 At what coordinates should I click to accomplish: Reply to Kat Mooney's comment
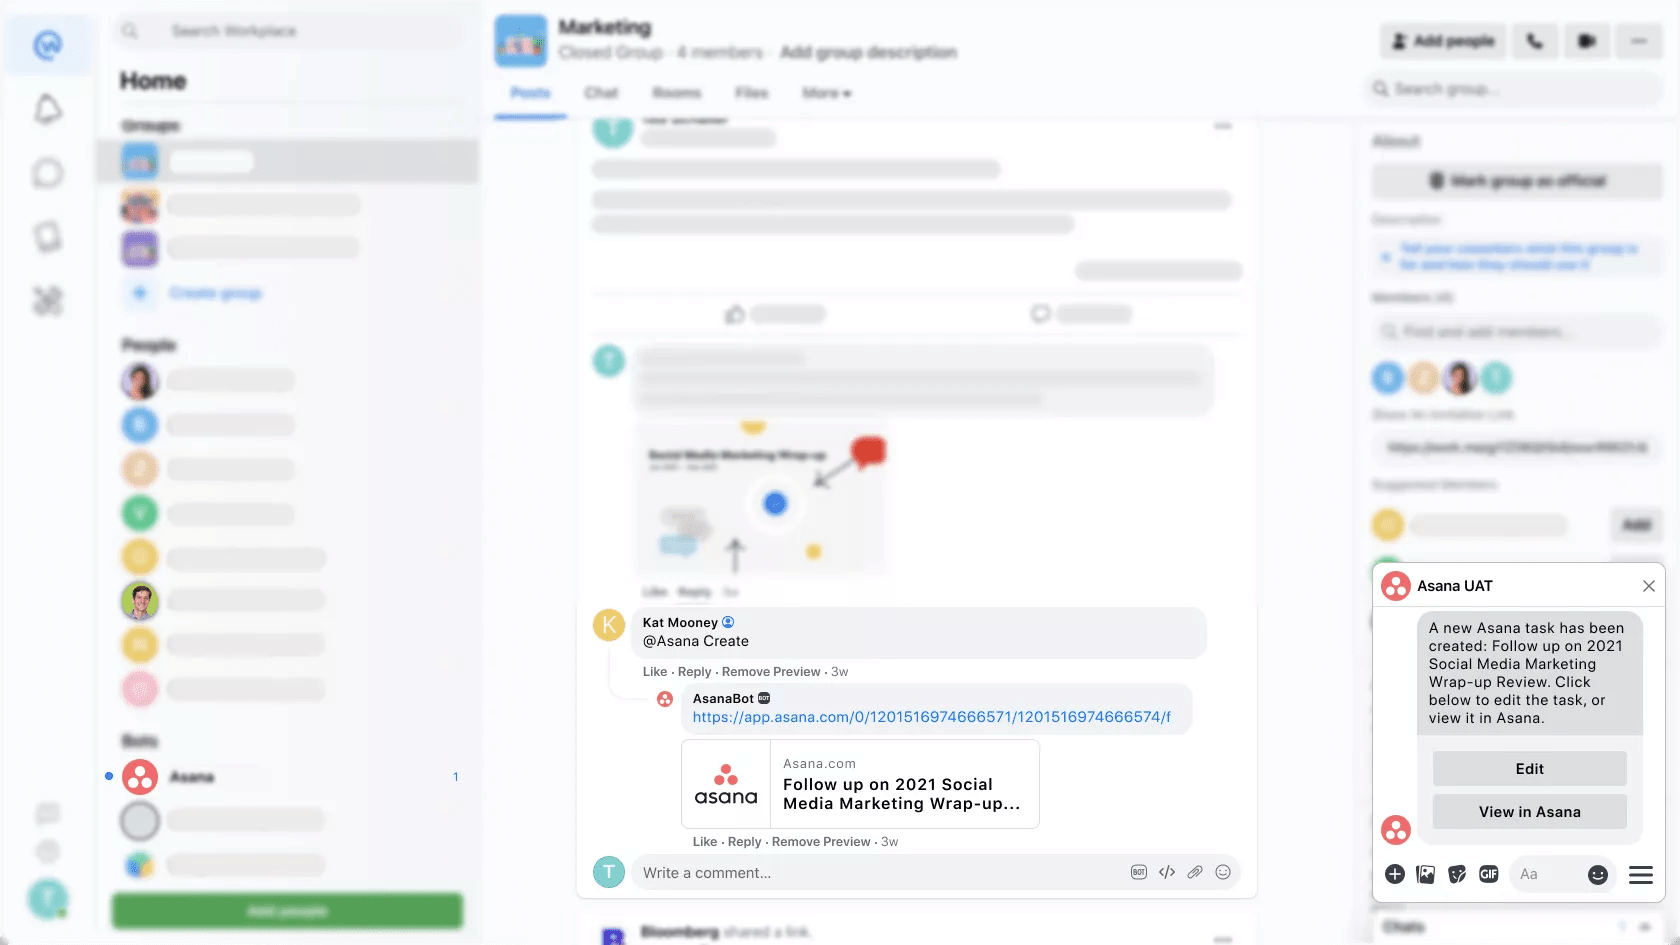pos(695,672)
